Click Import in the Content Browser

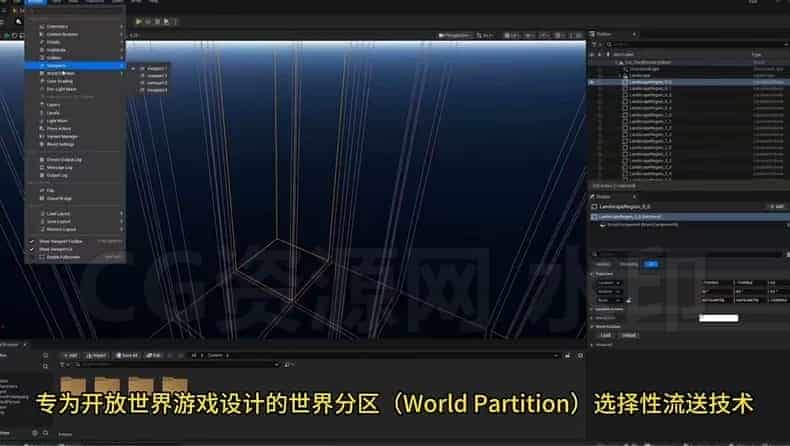[x=96, y=355]
